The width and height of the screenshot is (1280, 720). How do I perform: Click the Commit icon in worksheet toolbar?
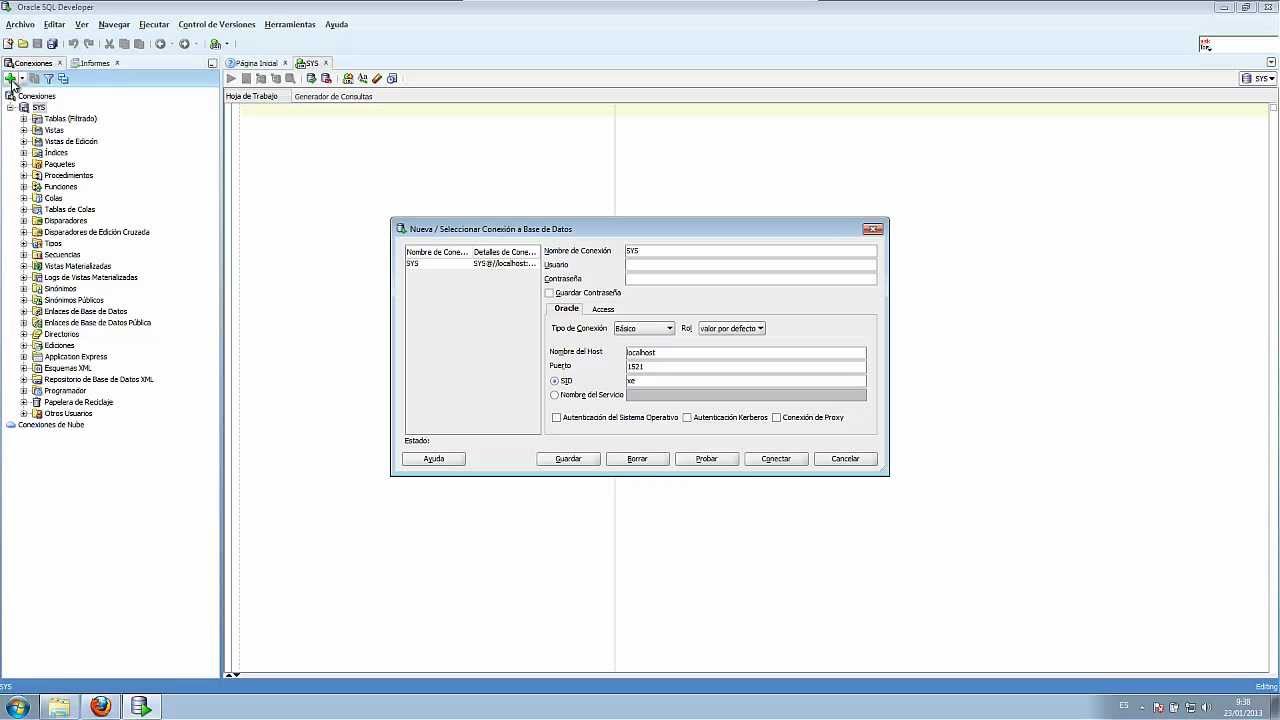311,78
